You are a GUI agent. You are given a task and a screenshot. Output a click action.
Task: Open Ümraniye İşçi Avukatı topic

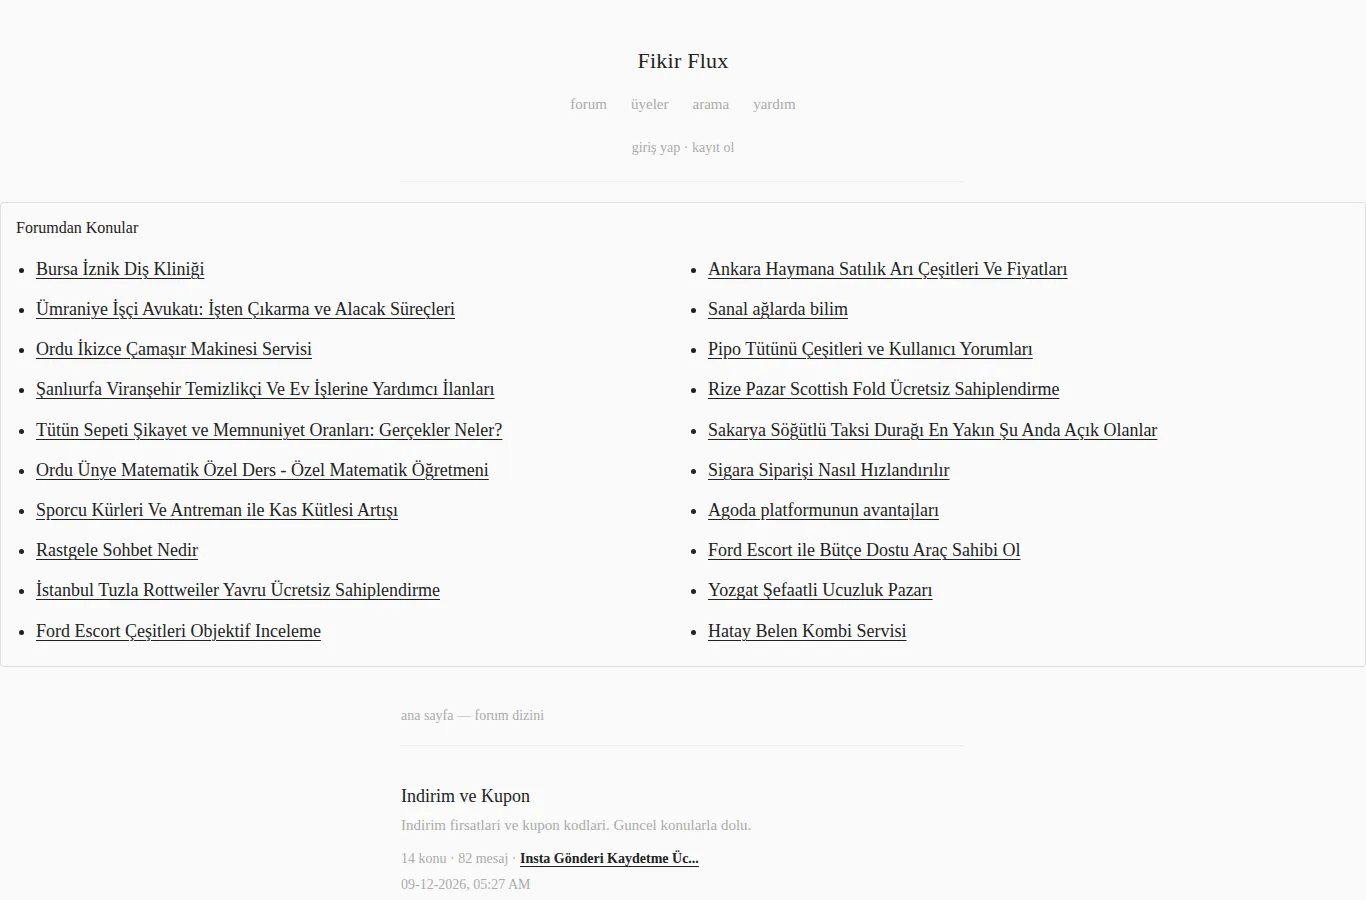245,309
